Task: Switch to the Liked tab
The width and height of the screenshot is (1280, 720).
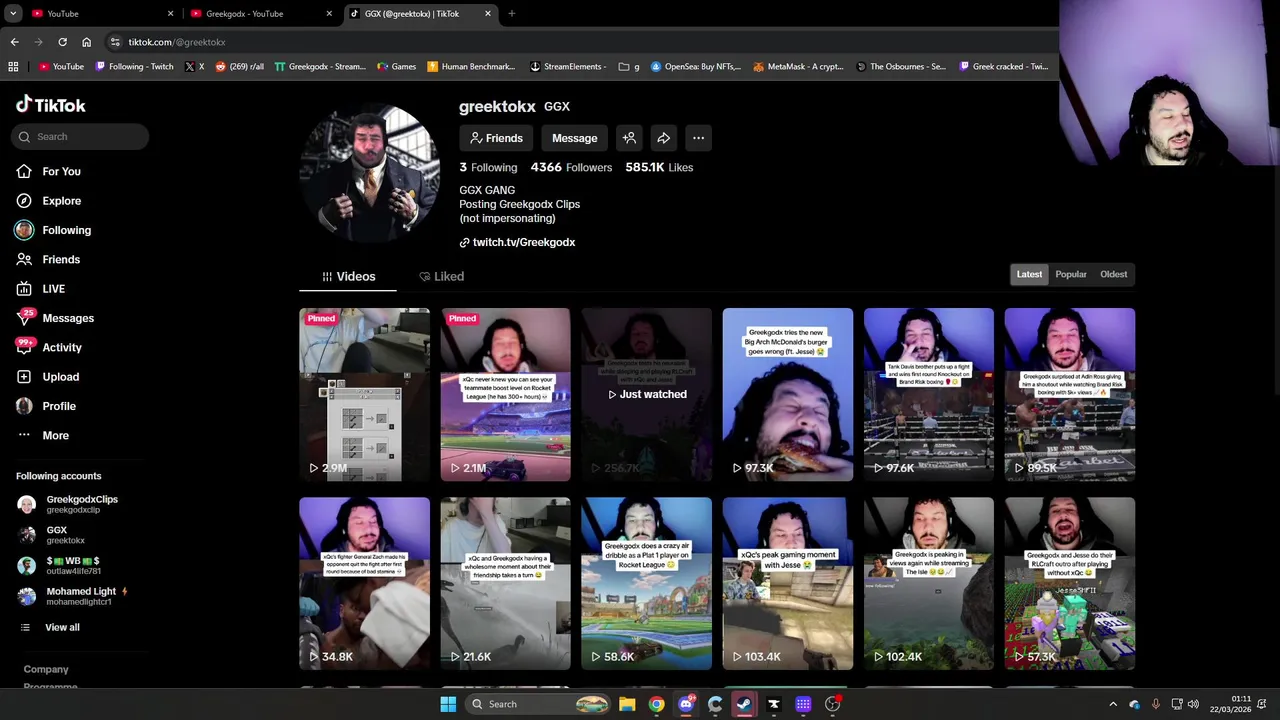Action: click(x=441, y=276)
